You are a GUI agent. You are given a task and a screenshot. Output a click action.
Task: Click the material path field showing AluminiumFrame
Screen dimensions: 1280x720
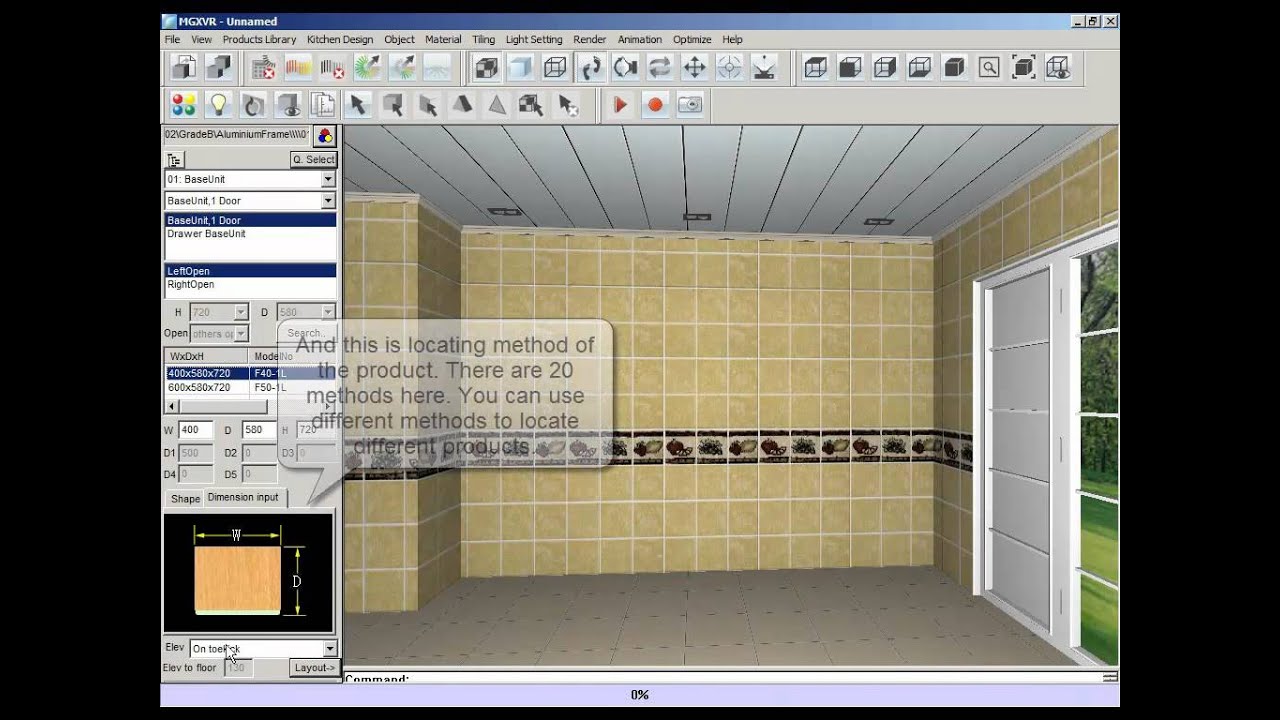tap(237, 134)
